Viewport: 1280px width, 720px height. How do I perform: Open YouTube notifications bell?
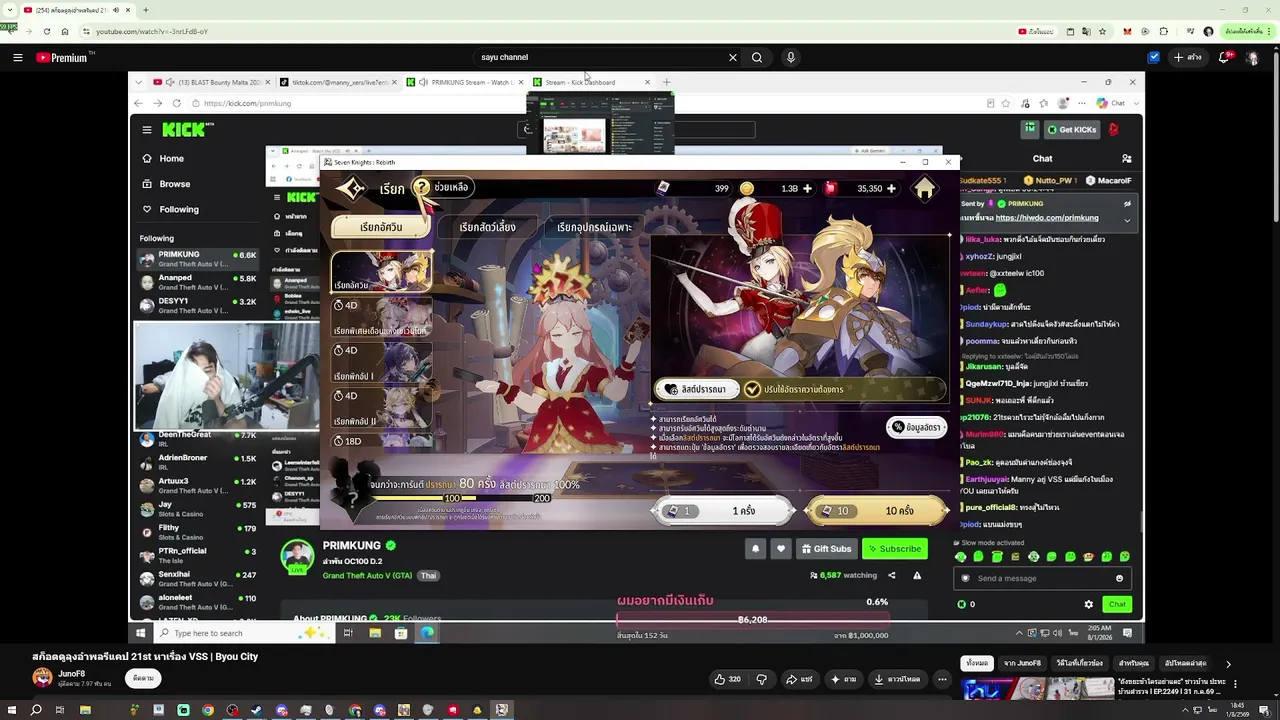(x=1223, y=57)
